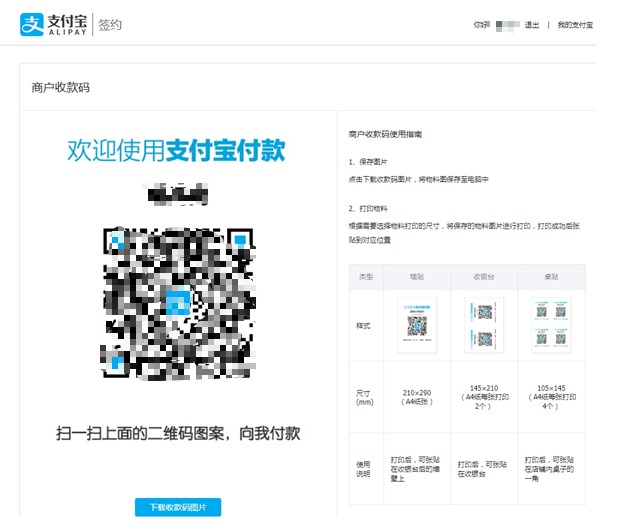Click the 桌贴 four-code preview thumbnail

pos(551,325)
